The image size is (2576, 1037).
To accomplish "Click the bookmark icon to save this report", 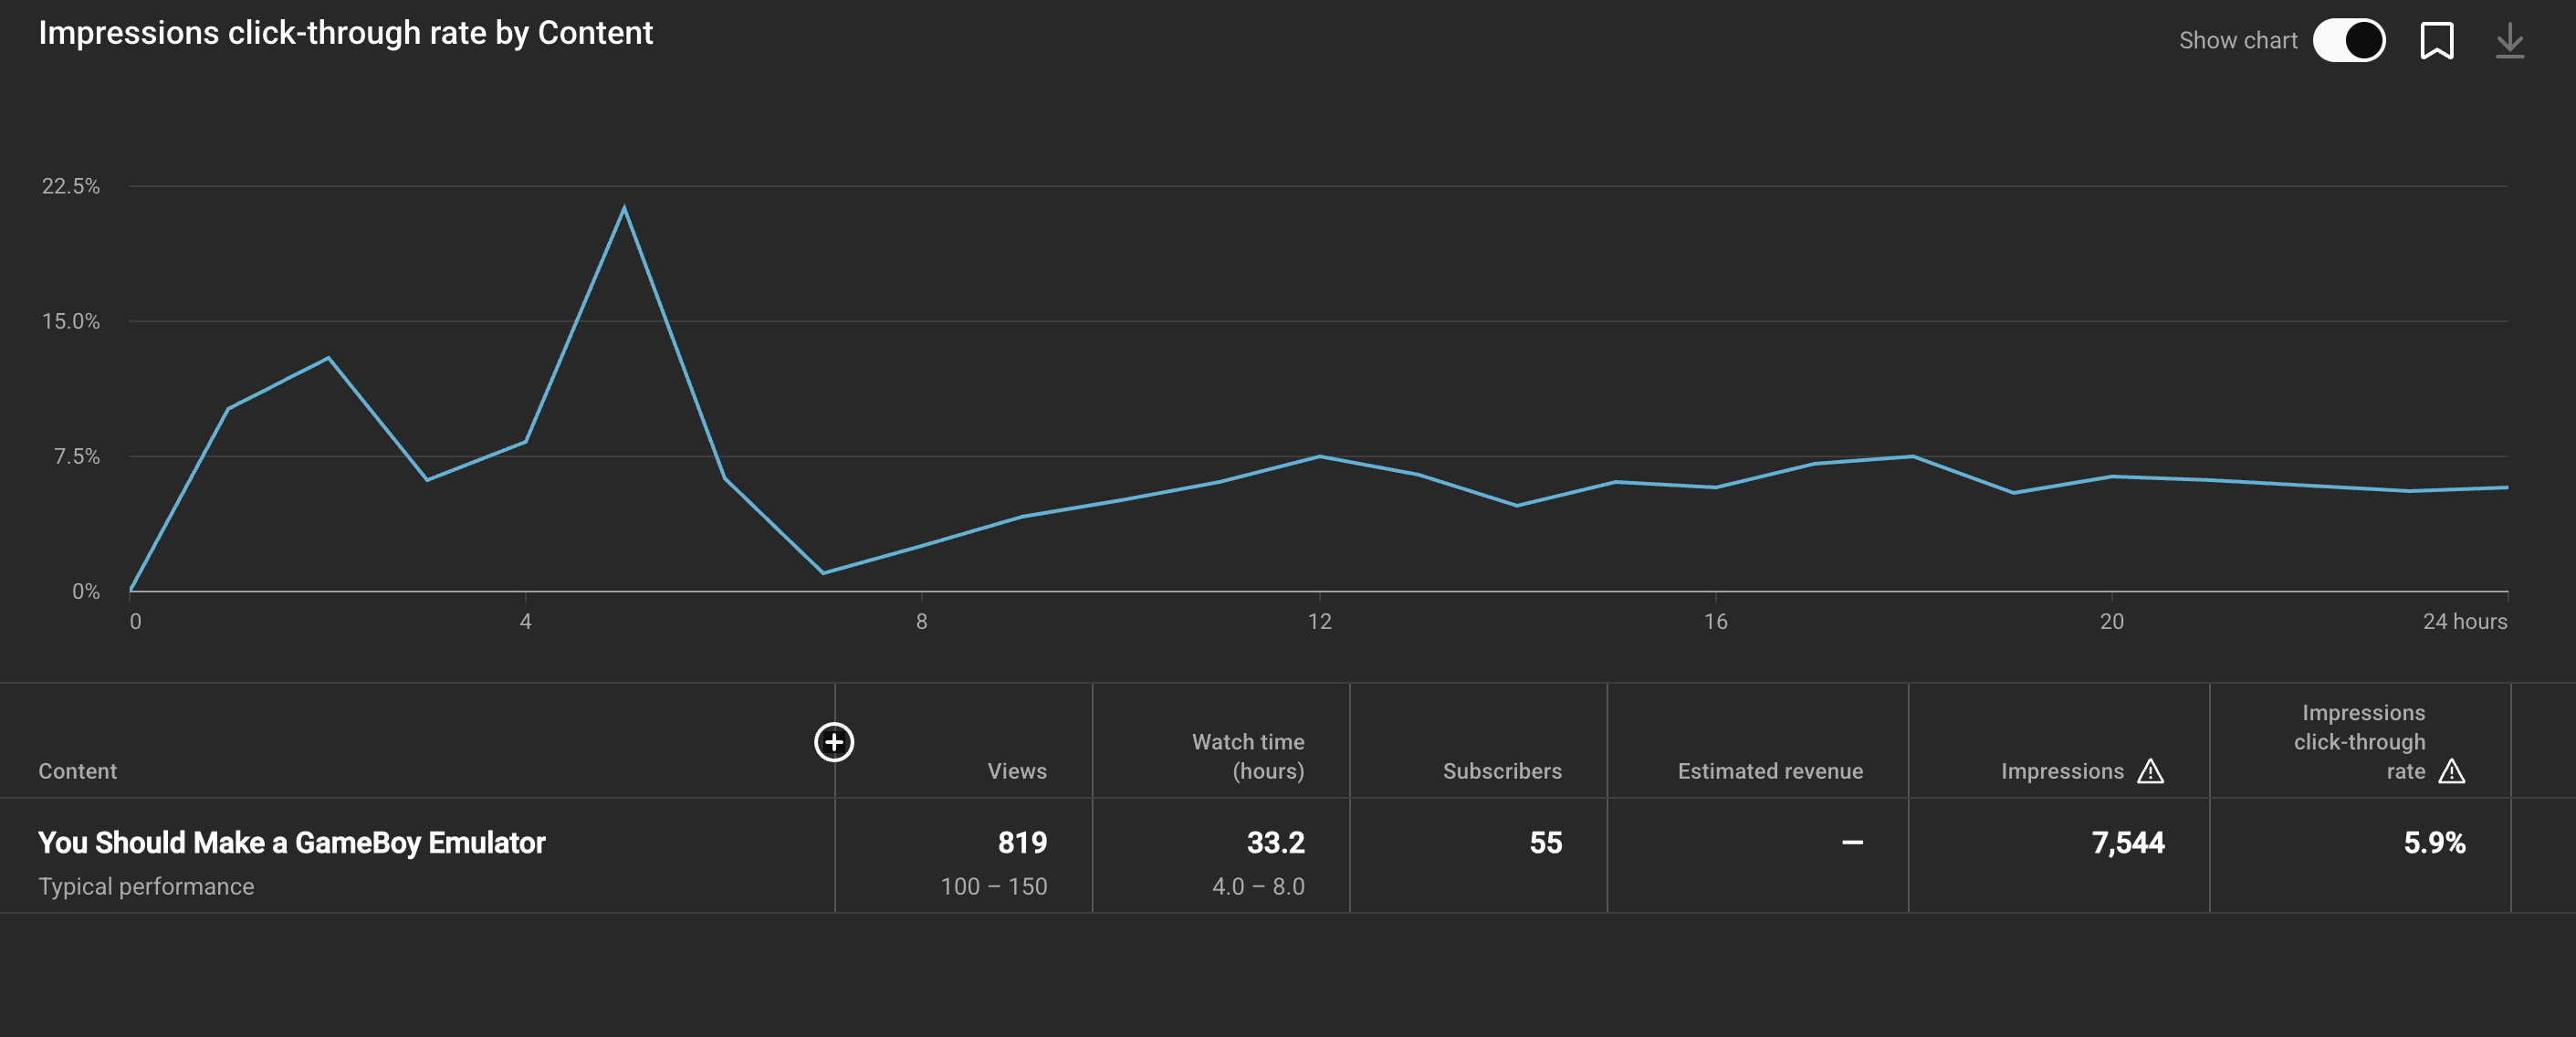I will click(x=2438, y=39).
